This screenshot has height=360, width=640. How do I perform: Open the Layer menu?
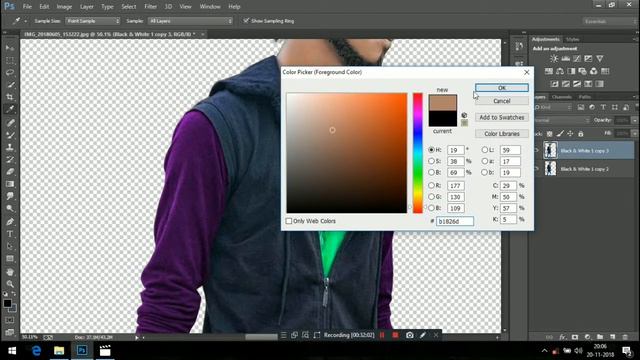coord(87,7)
